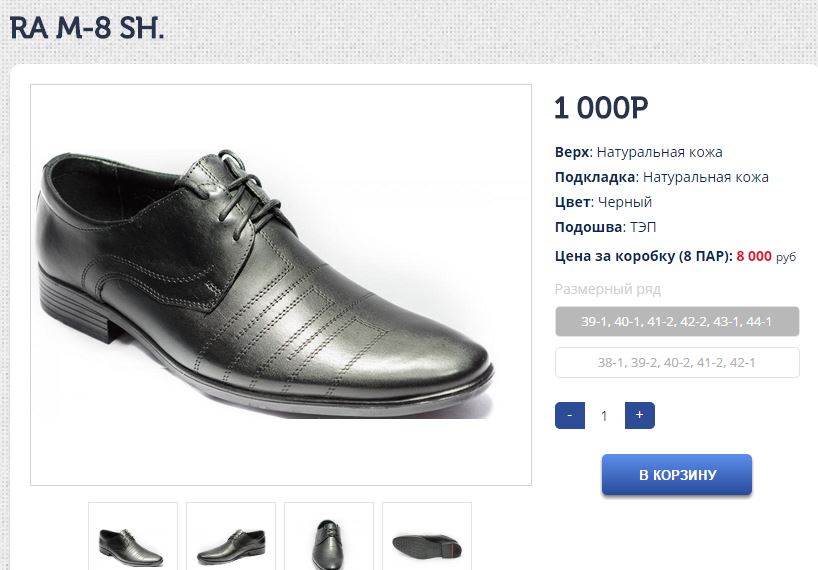
Task: Open the fourth thumbnail showing the sole
Action: tap(427, 538)
